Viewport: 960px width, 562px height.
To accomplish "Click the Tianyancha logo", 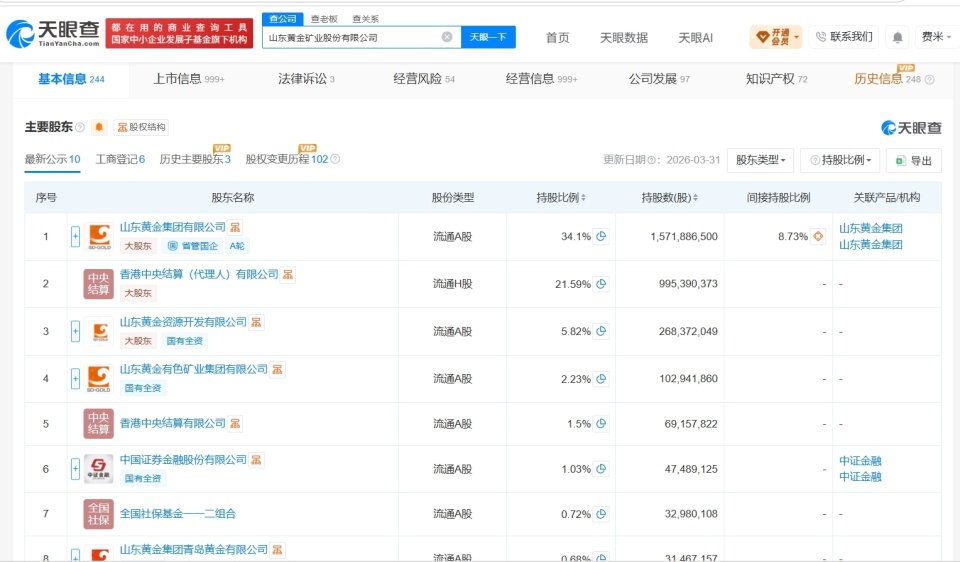I will point(53,33).
